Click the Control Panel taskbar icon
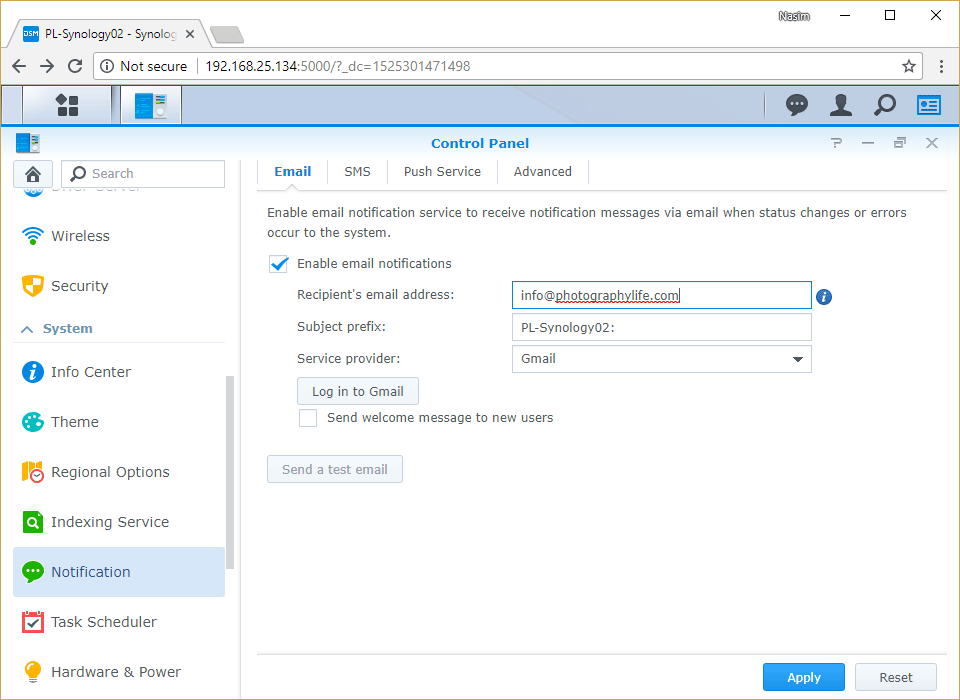Screen dimensions: 960x700 click(151, 105)
